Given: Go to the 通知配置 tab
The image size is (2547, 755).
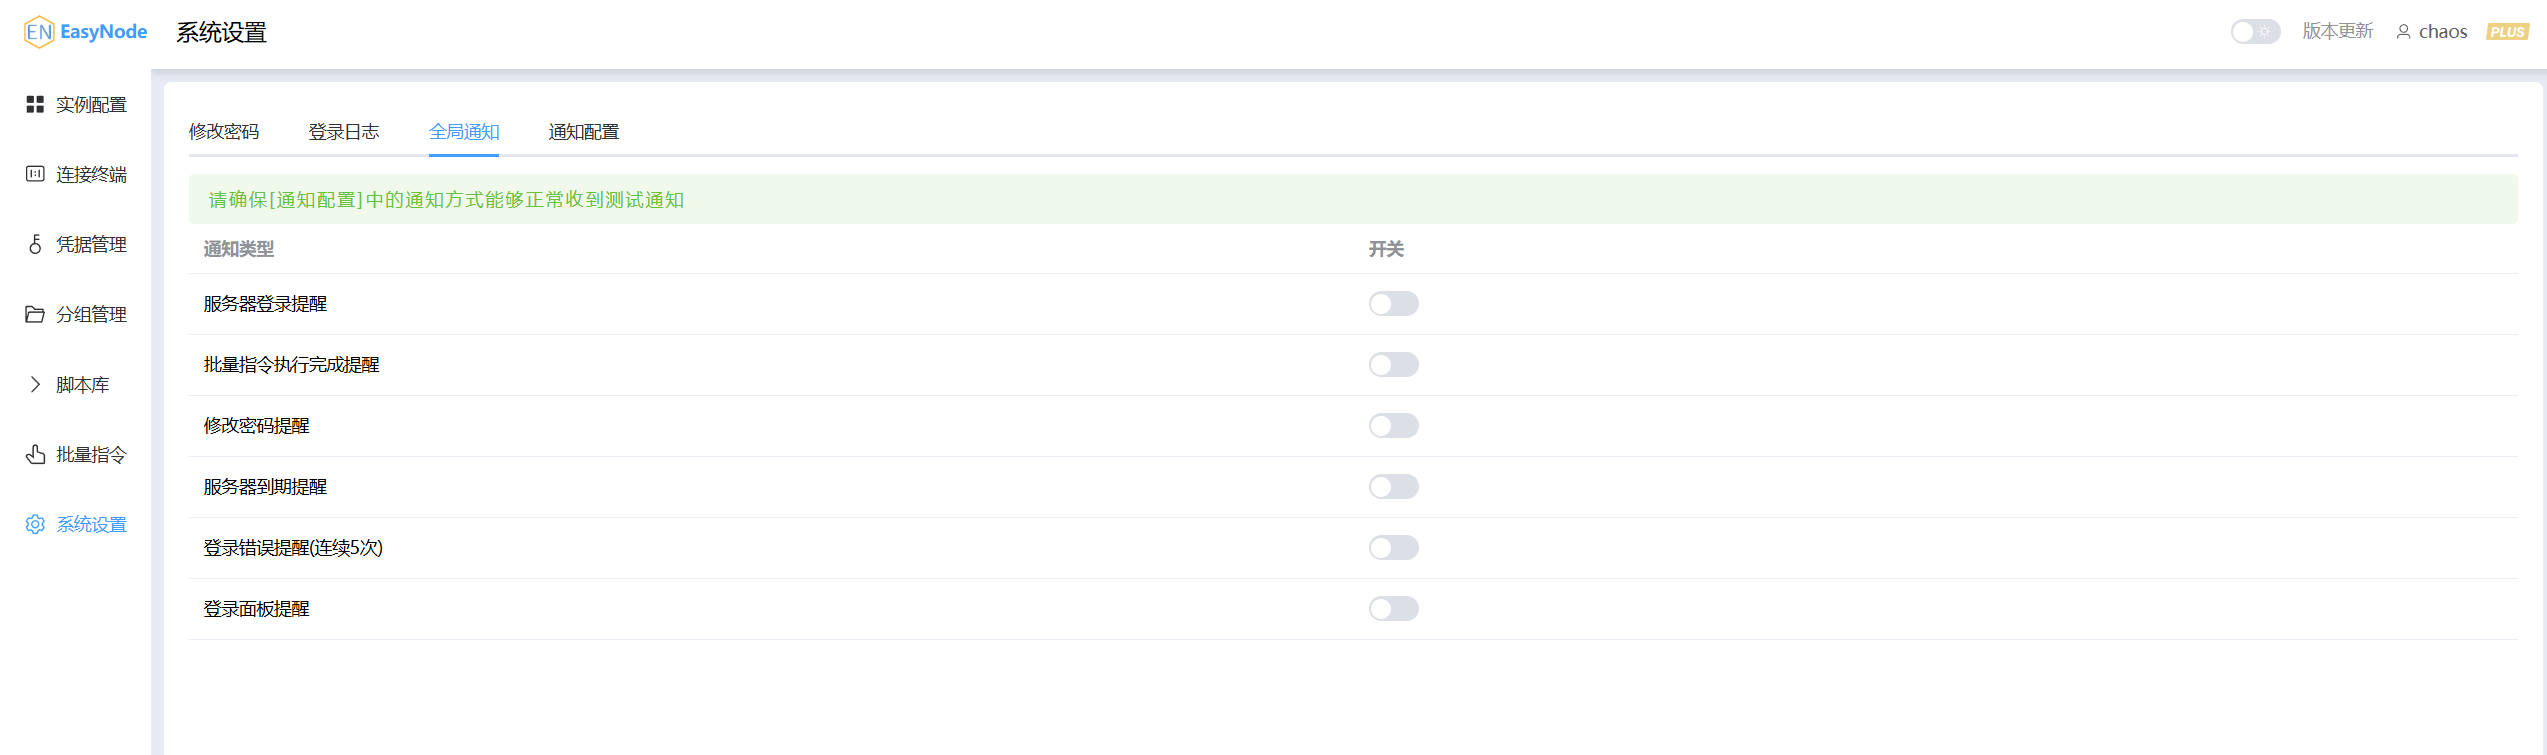Looking at the screenshot, I should point(584,132).
